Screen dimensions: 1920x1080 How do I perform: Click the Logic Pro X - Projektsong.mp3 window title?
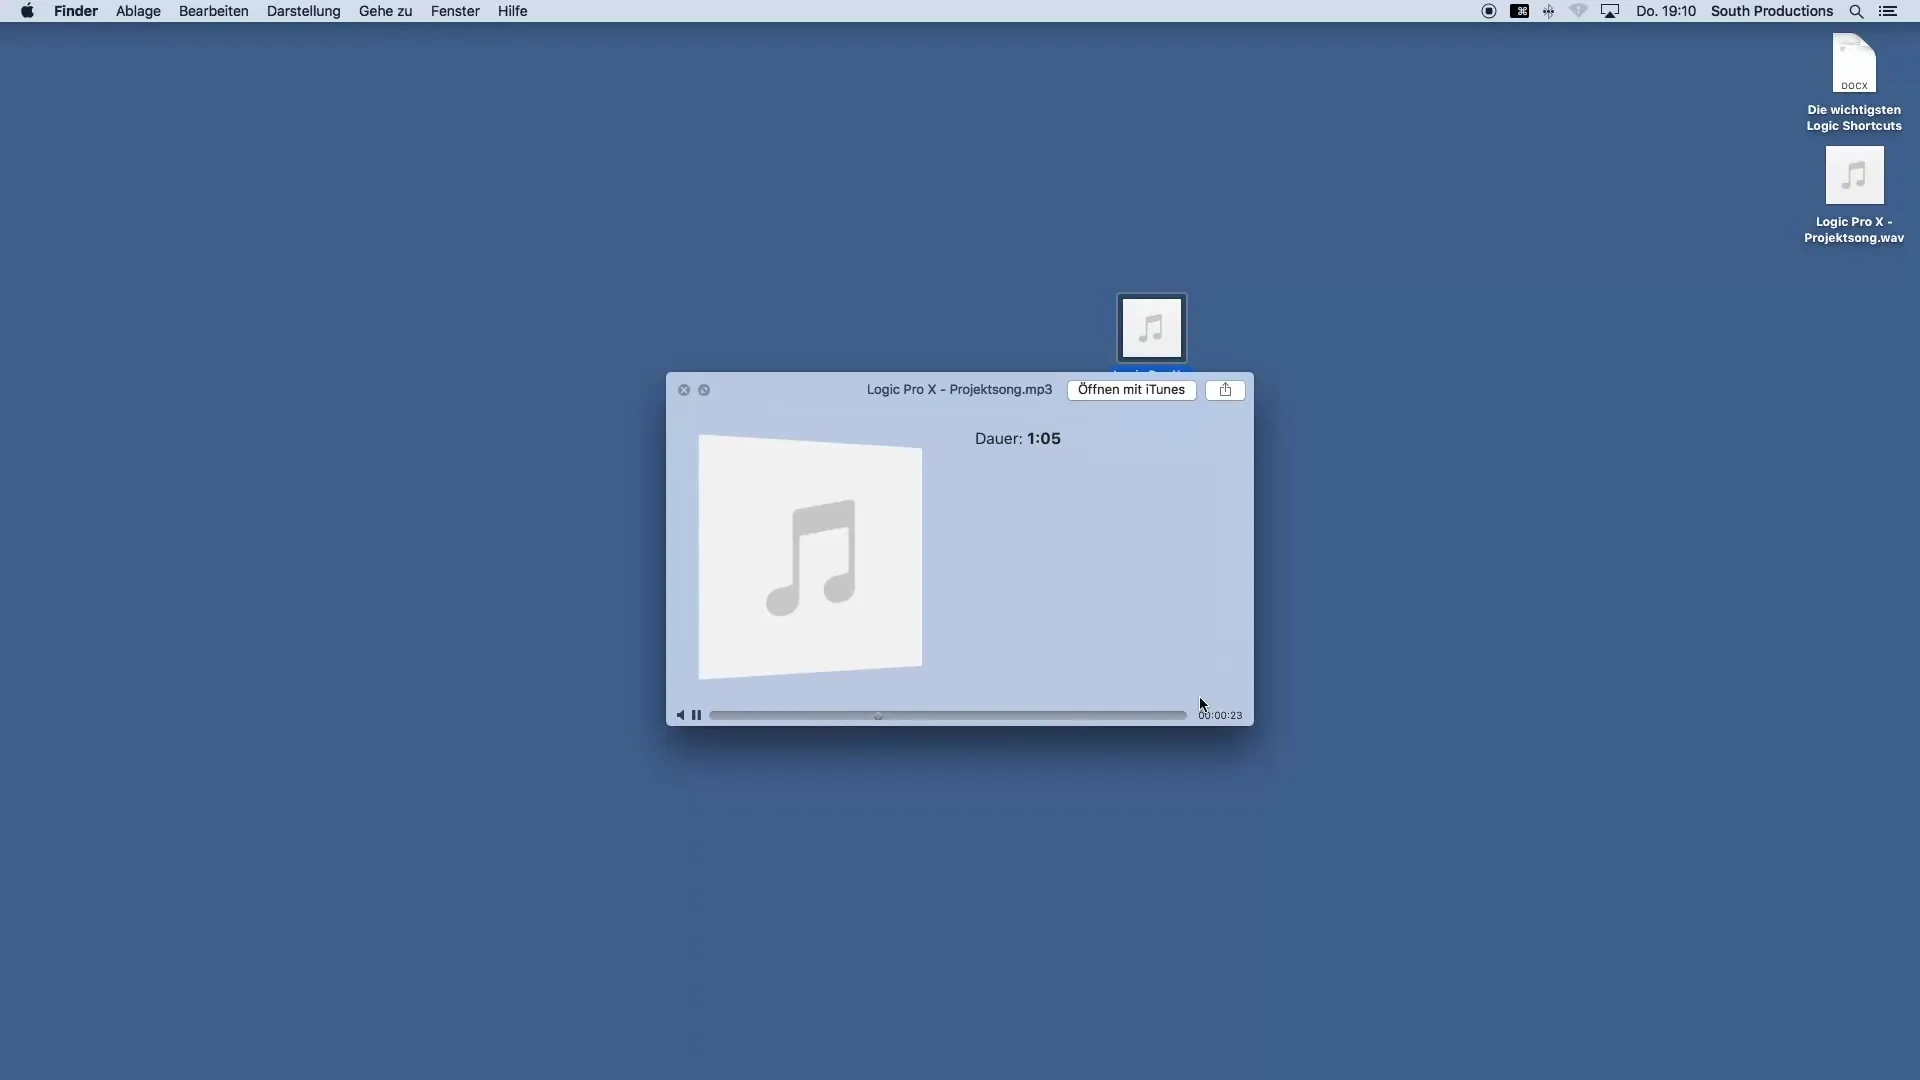point(959,390)
